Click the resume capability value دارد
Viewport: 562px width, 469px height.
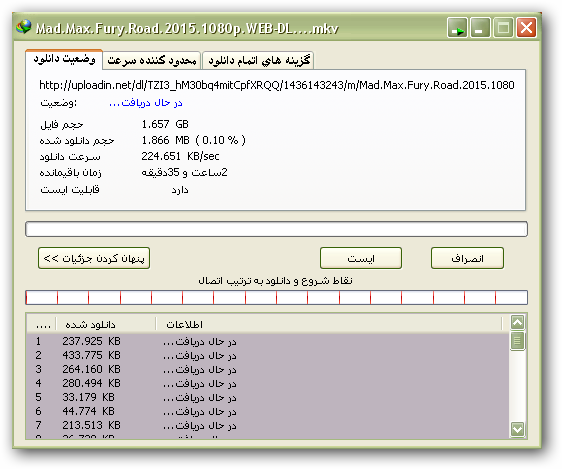tap(180, 190)
